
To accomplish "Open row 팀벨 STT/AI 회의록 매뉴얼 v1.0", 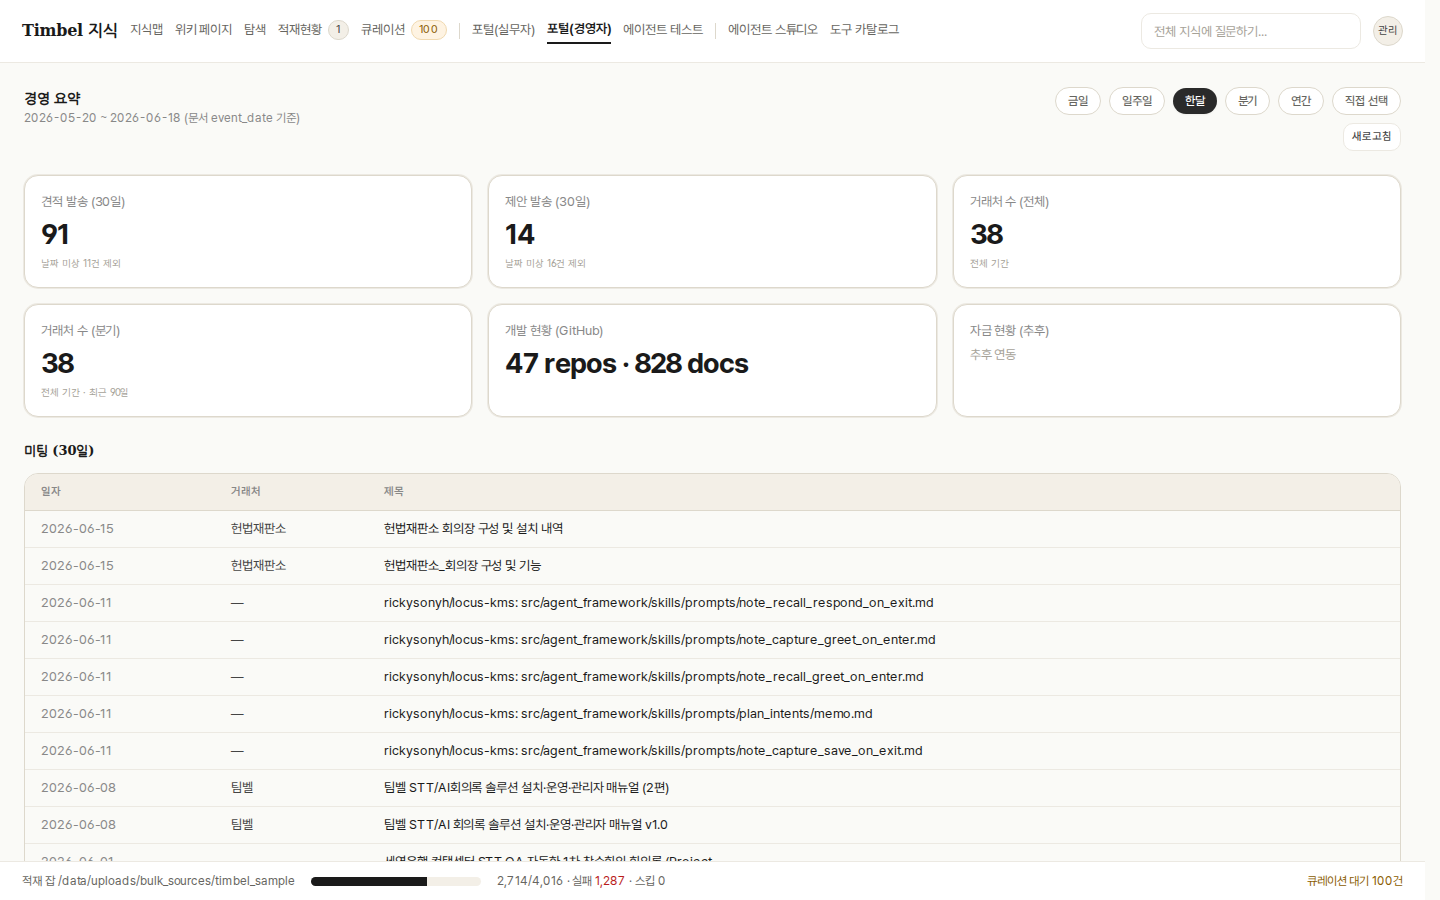I will tap(712, 825).
